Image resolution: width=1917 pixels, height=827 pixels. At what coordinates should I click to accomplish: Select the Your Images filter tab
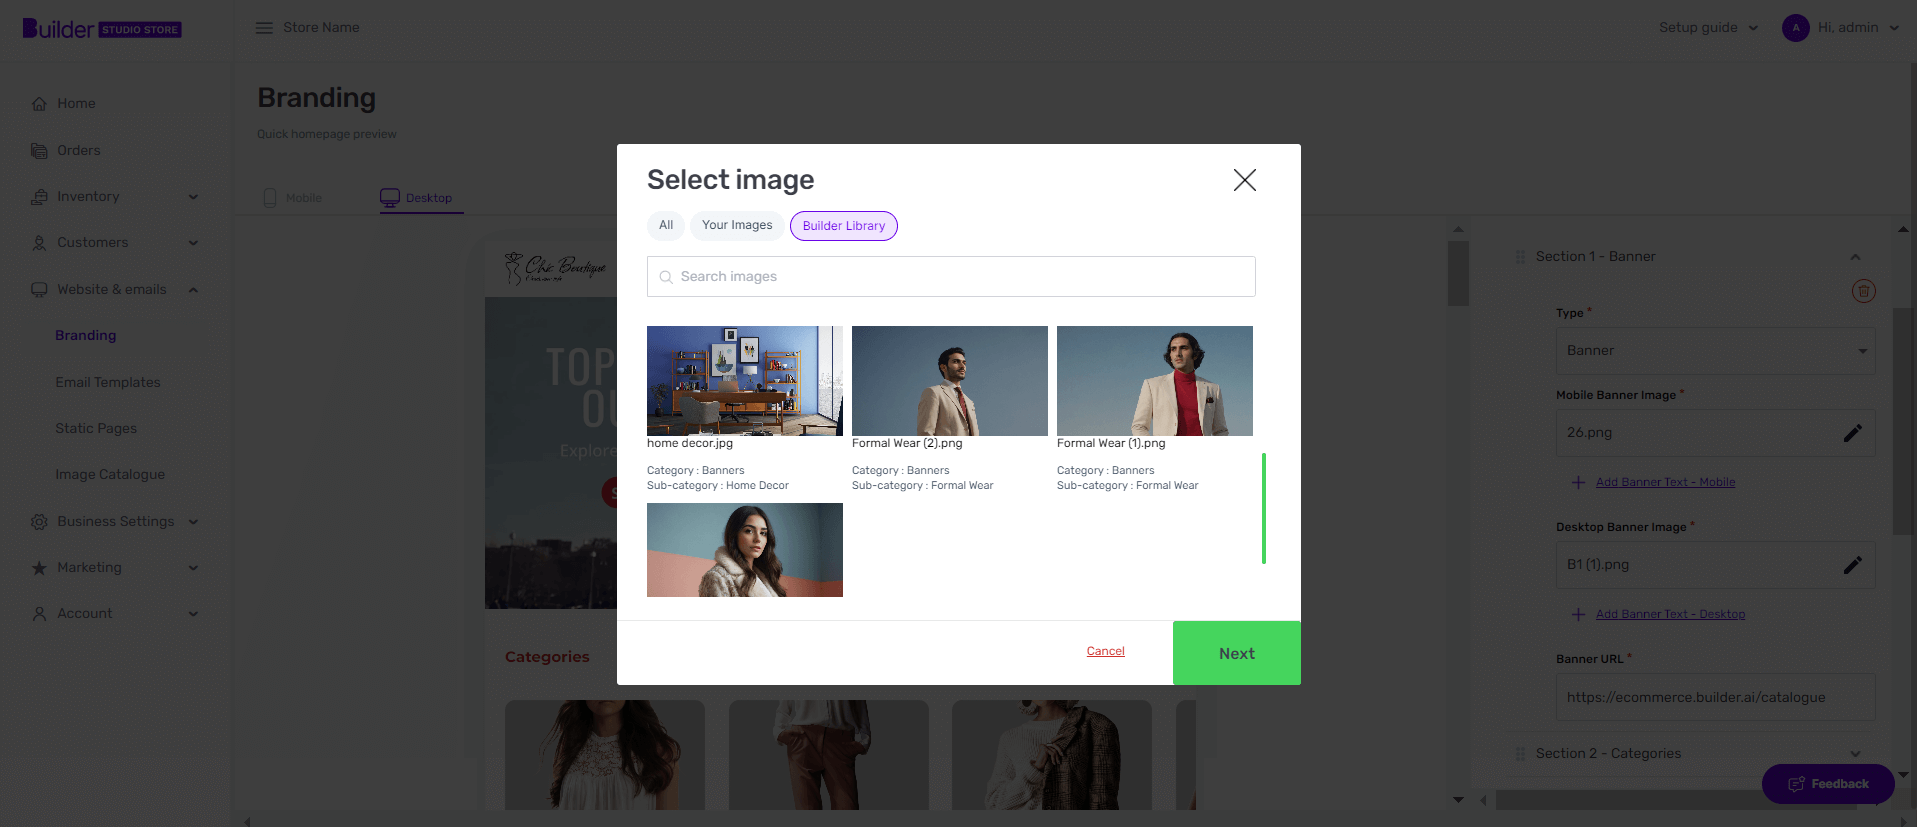click(x=737, y=226)
